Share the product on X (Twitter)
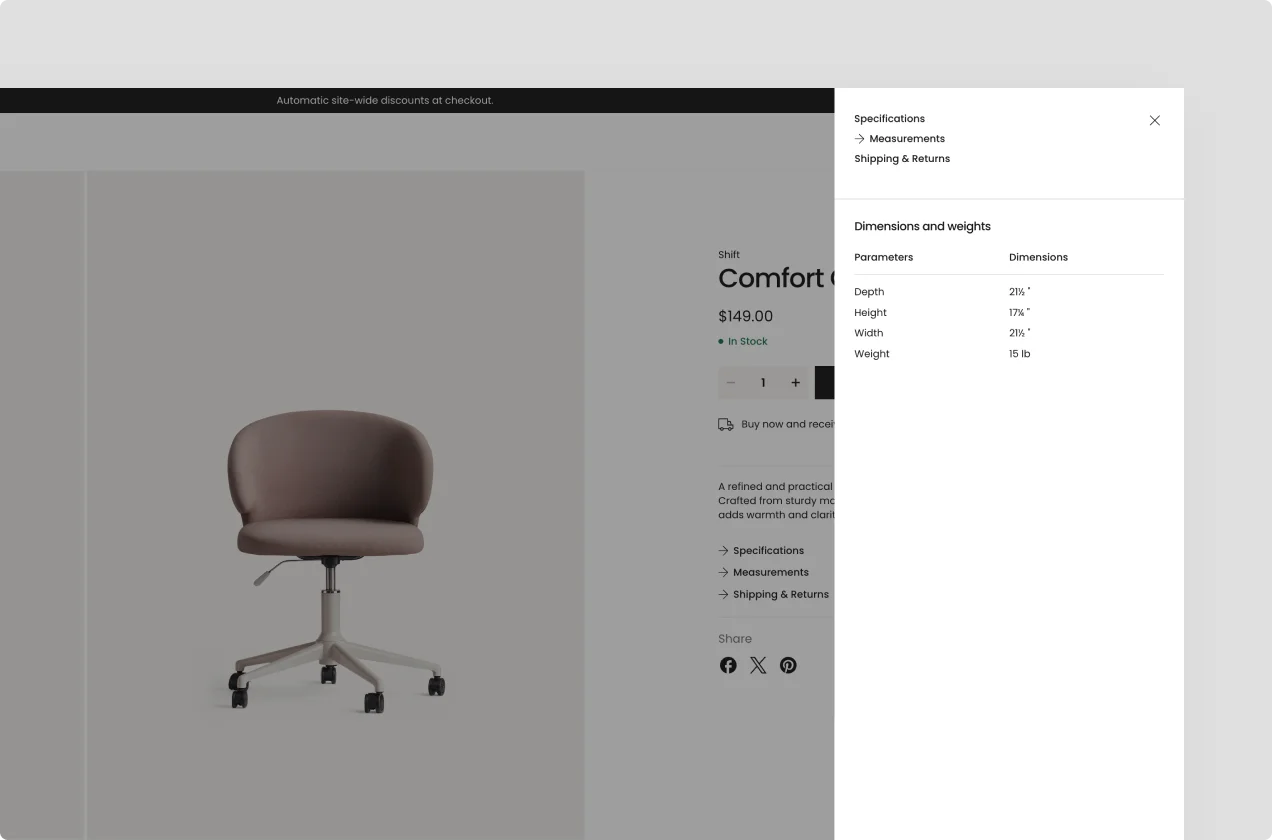 click(758, 665)
